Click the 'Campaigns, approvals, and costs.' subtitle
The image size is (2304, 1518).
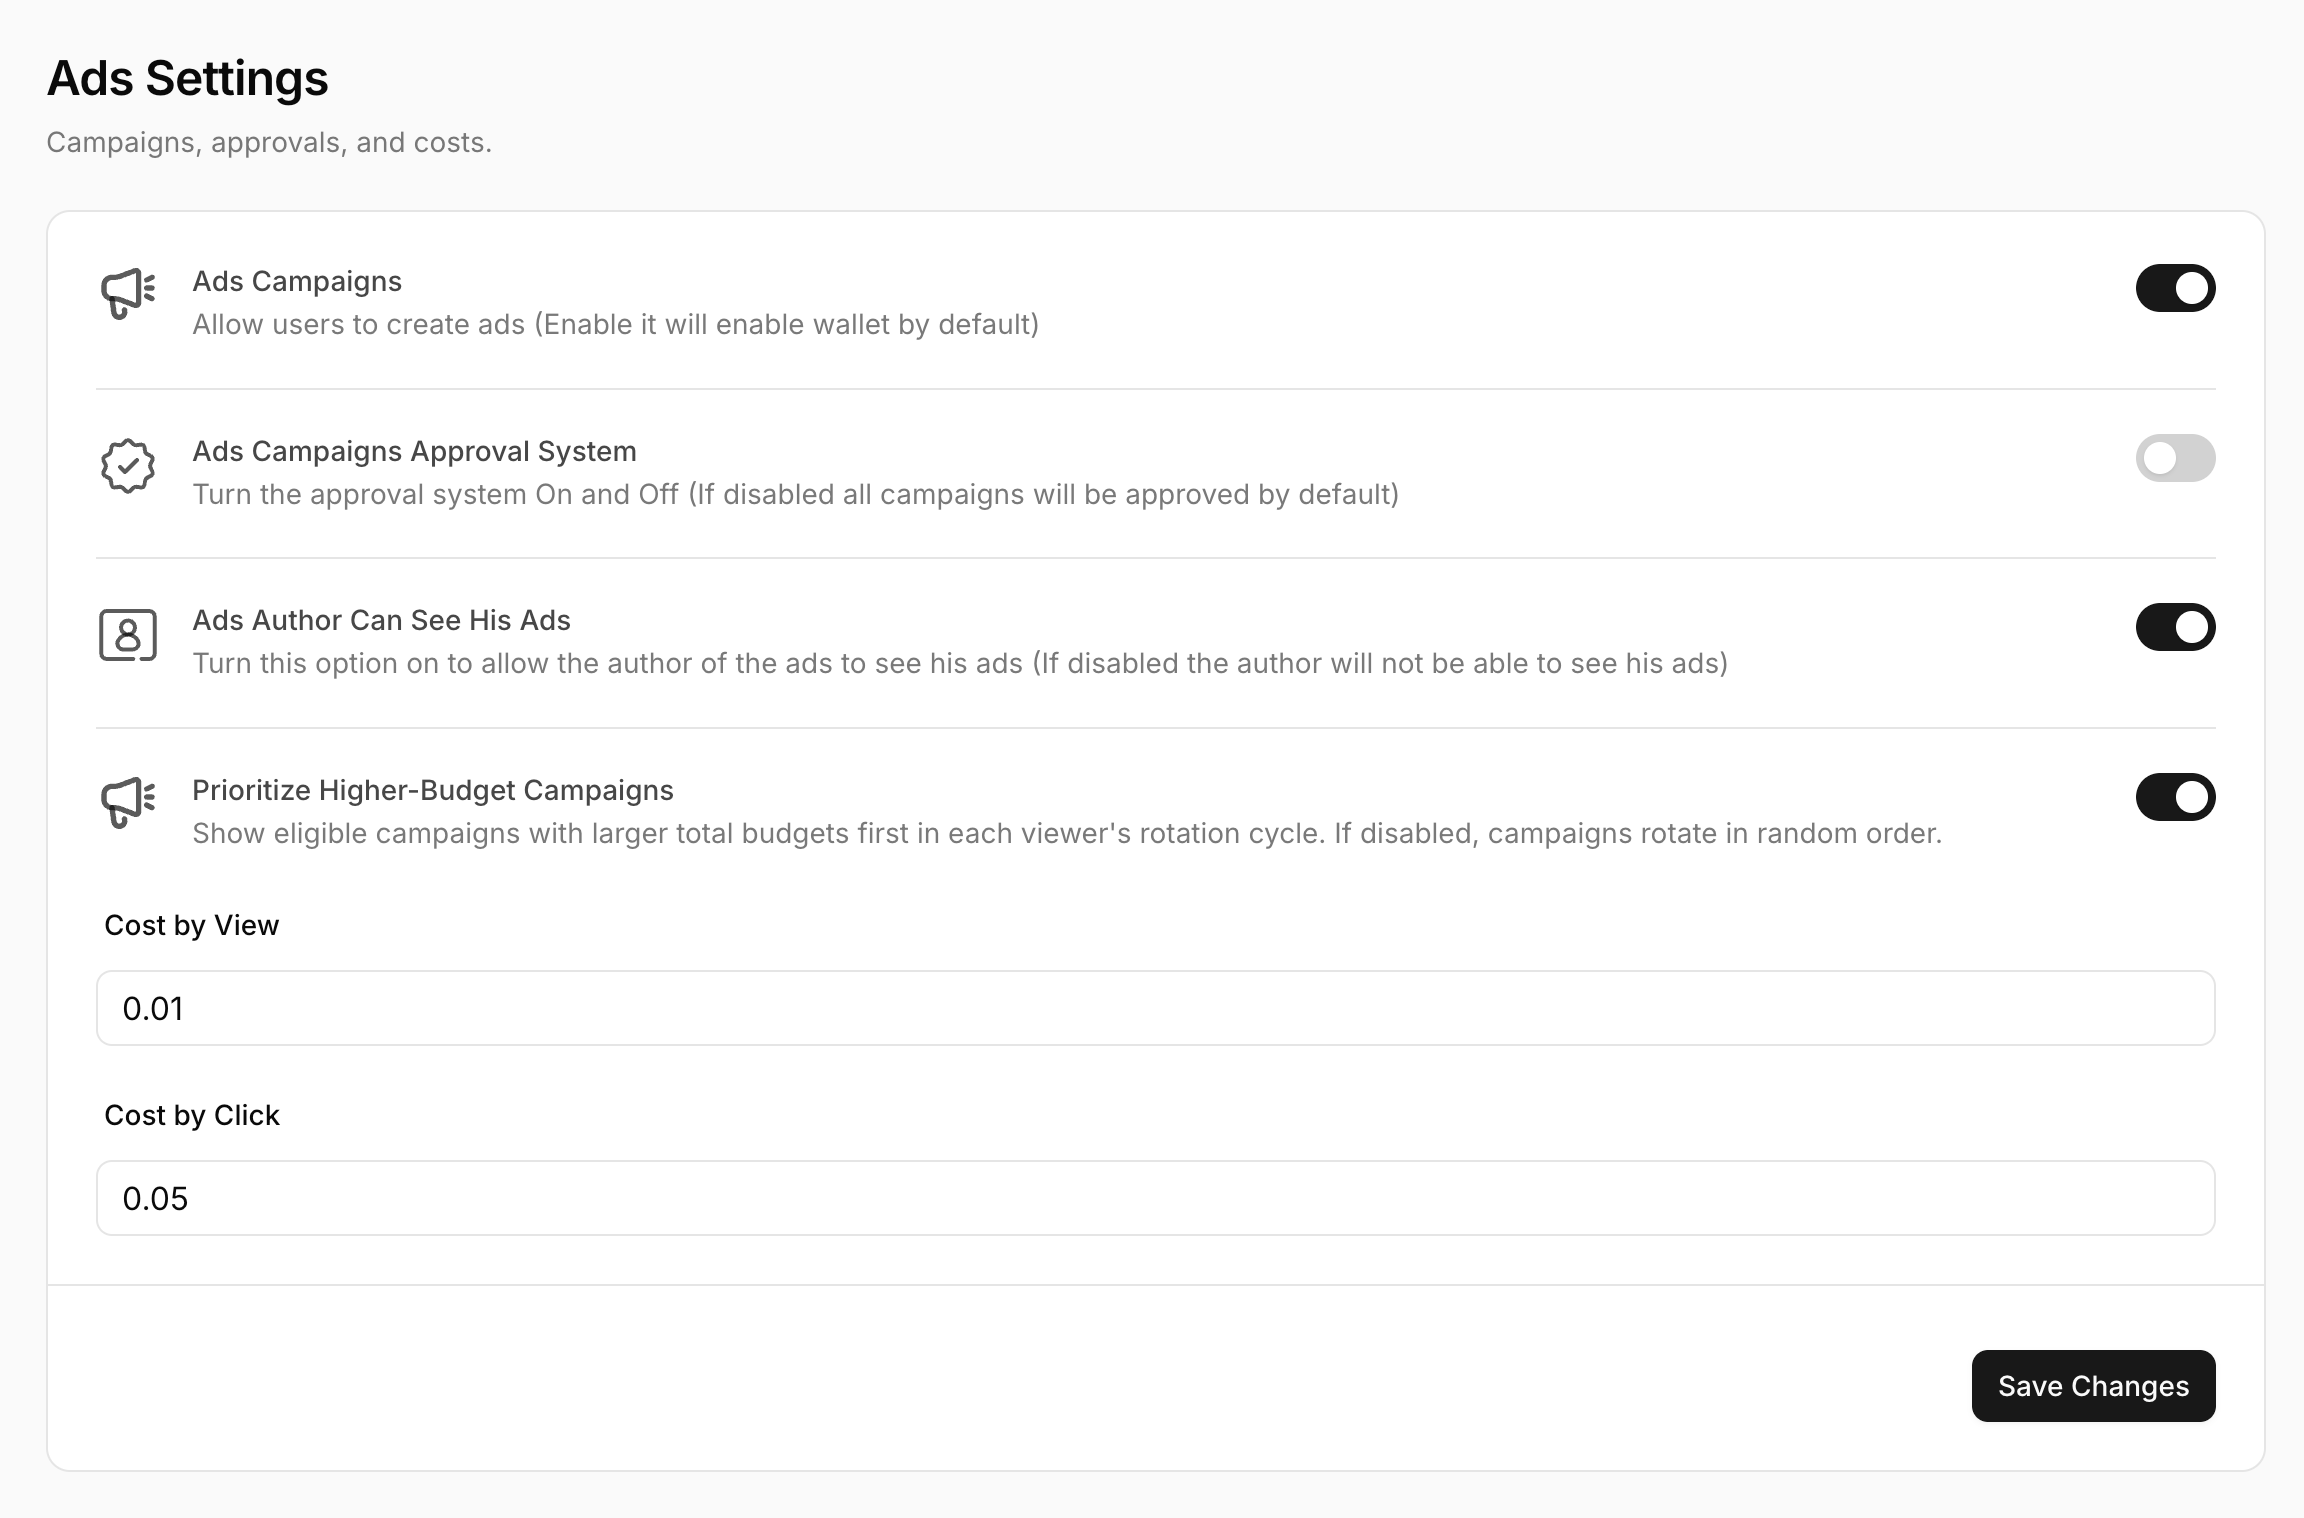coord(269,142)
